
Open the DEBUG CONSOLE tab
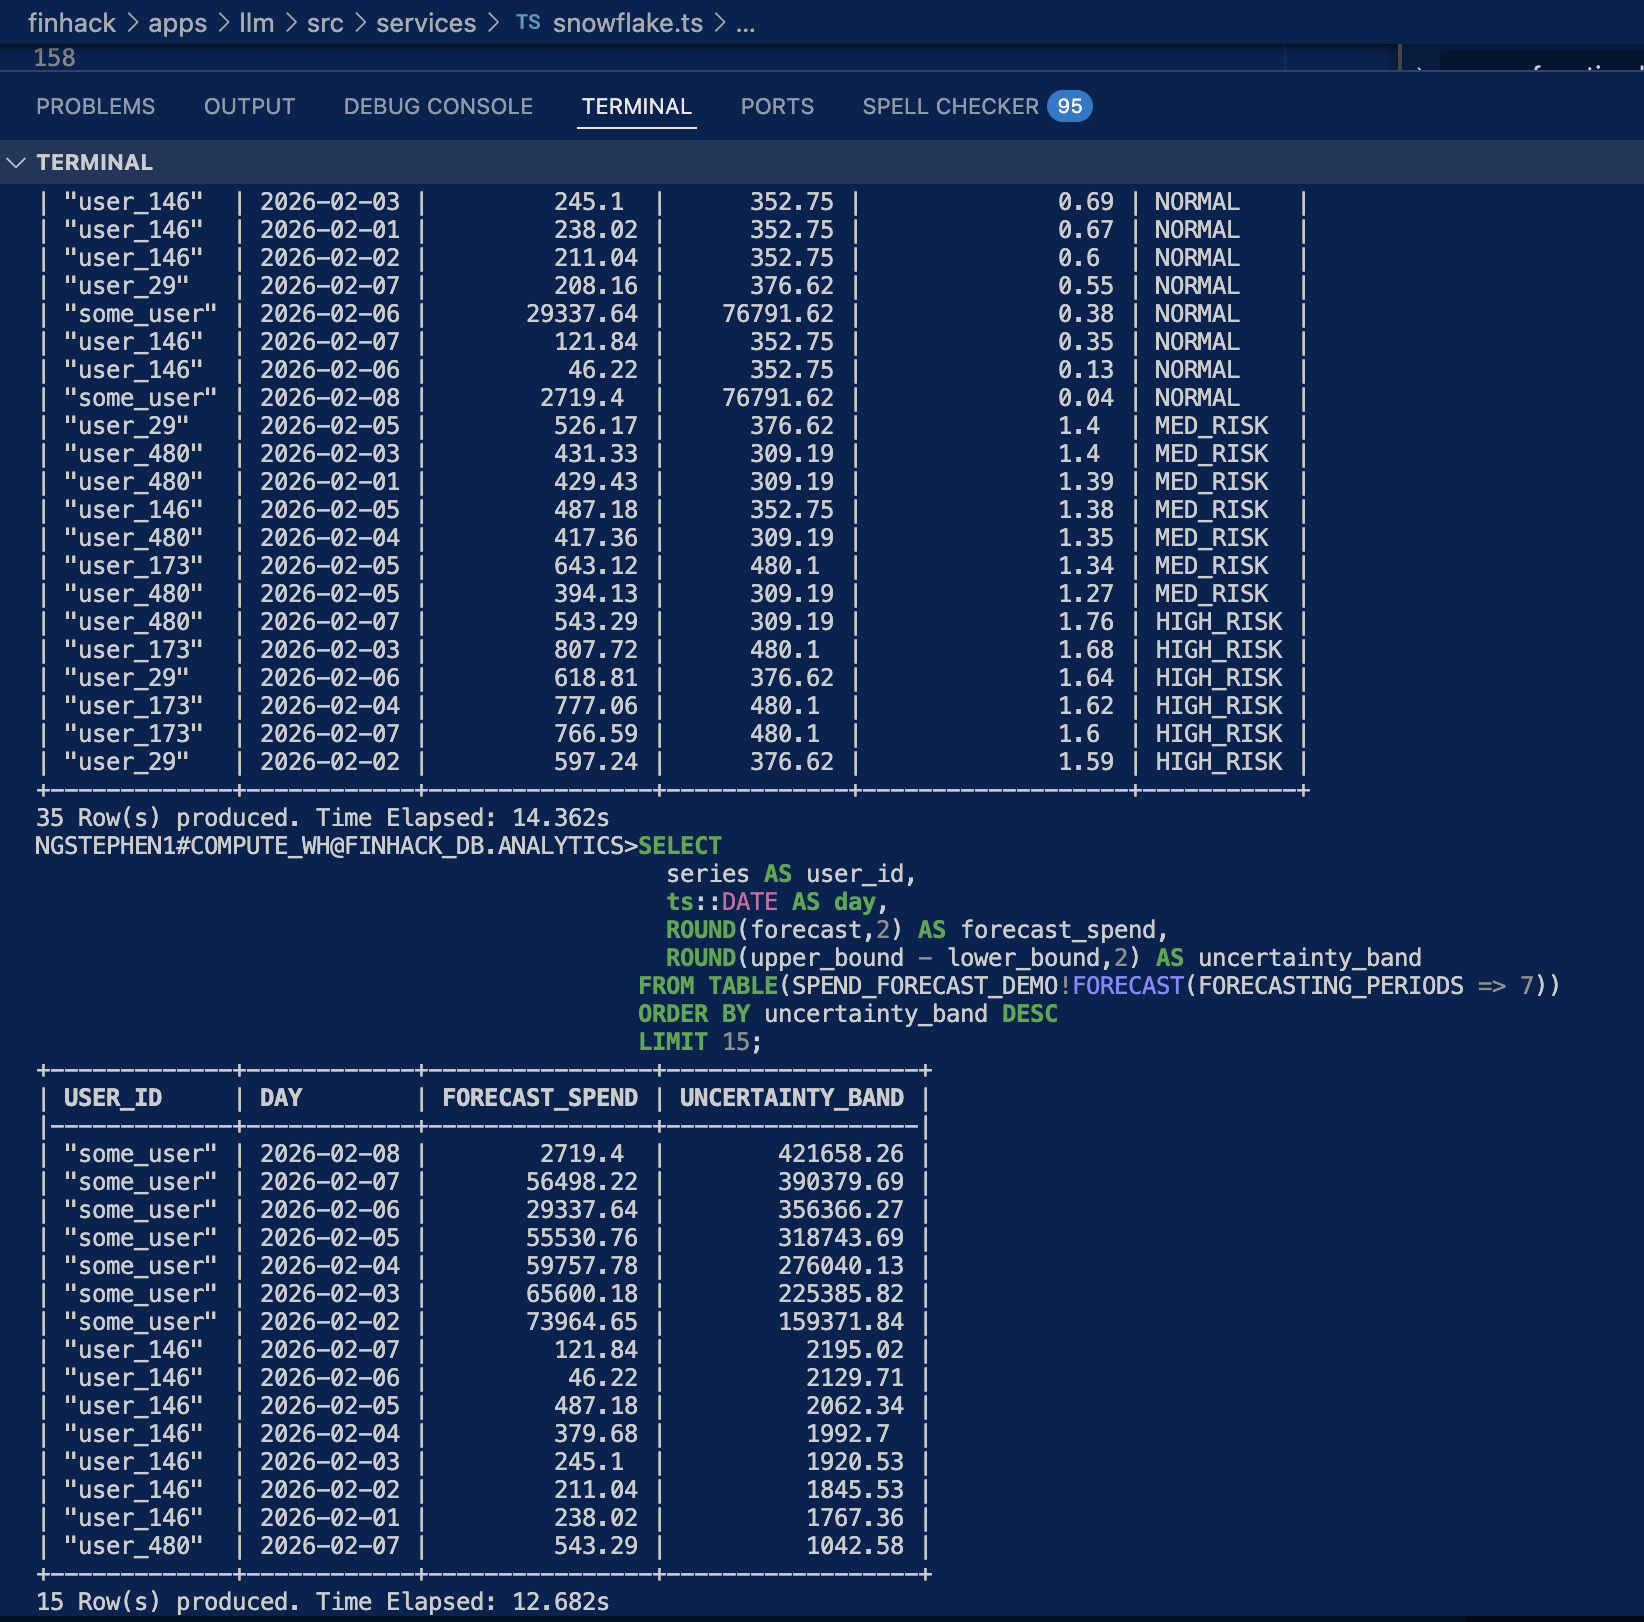[438, 106]
